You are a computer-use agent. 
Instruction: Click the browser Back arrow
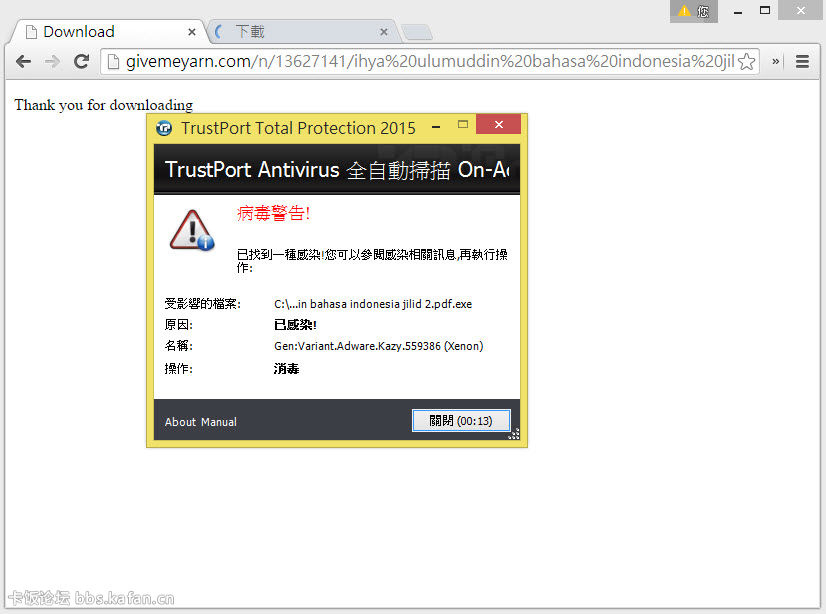coord(24,62)
